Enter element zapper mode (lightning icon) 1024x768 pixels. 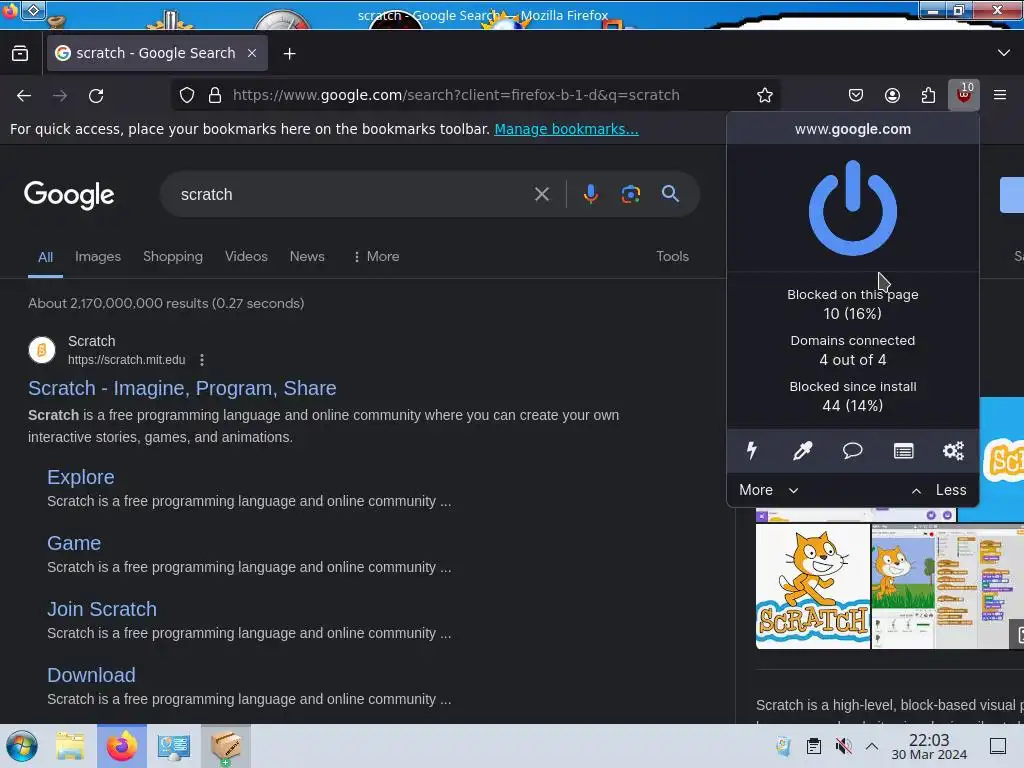[x=752, y=451]
